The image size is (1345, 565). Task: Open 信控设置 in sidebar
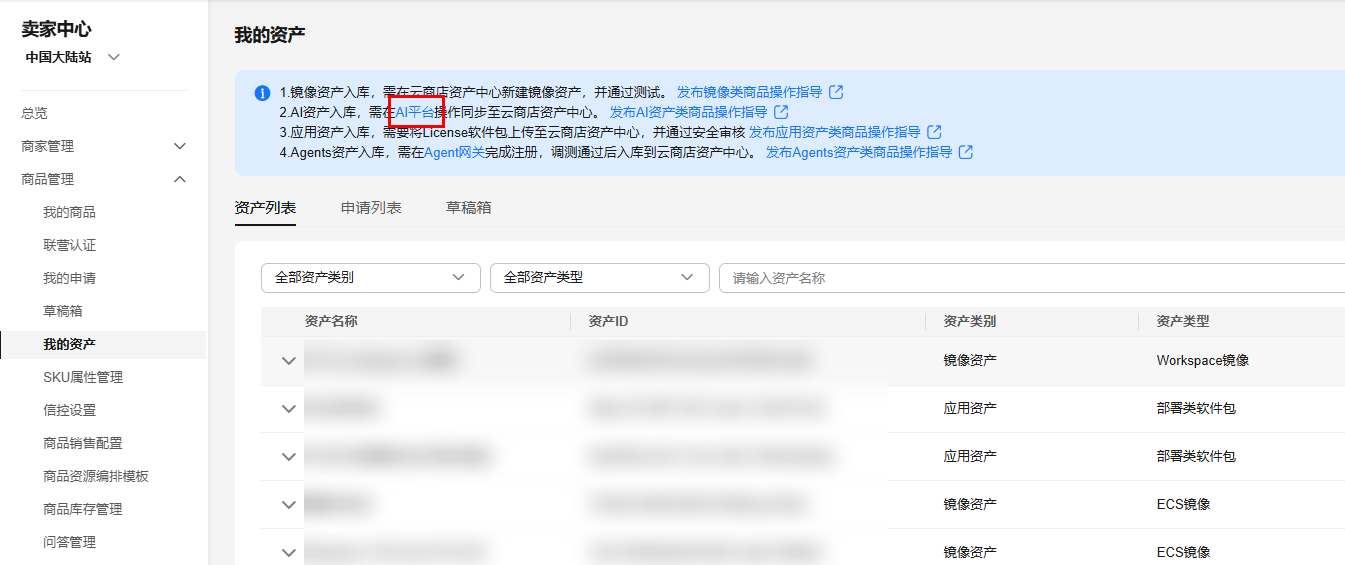(x=69, y=410)
